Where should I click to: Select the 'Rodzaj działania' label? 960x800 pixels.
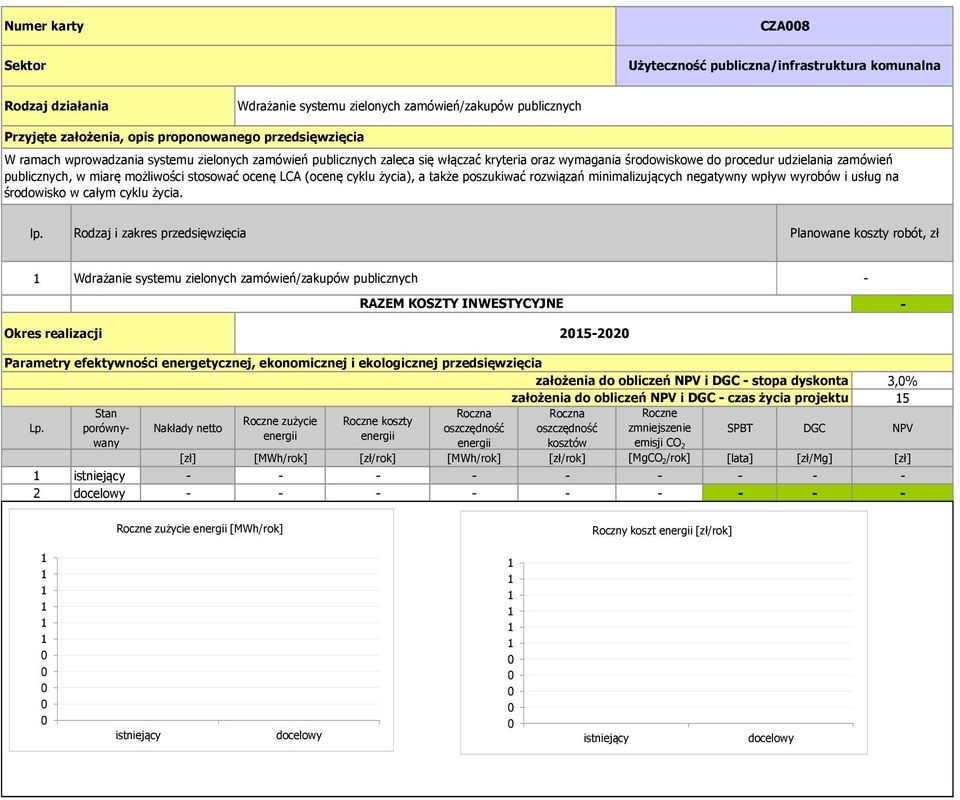[118, 106]
